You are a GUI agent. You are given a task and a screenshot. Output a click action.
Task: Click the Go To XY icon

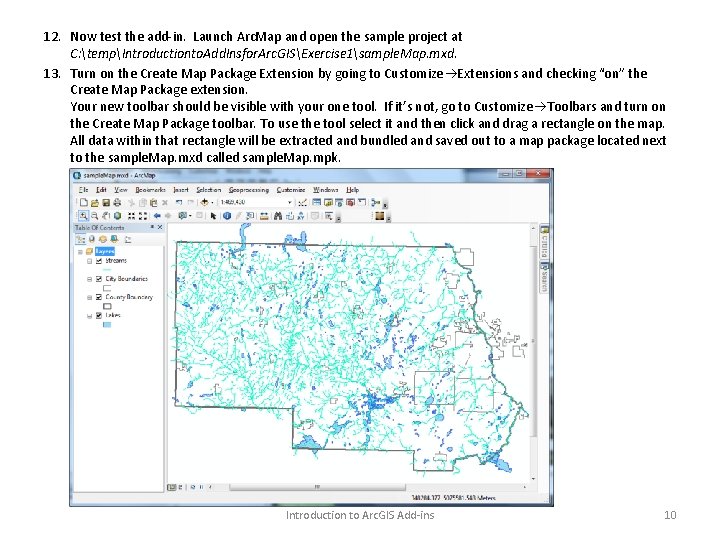click(300, 216)
